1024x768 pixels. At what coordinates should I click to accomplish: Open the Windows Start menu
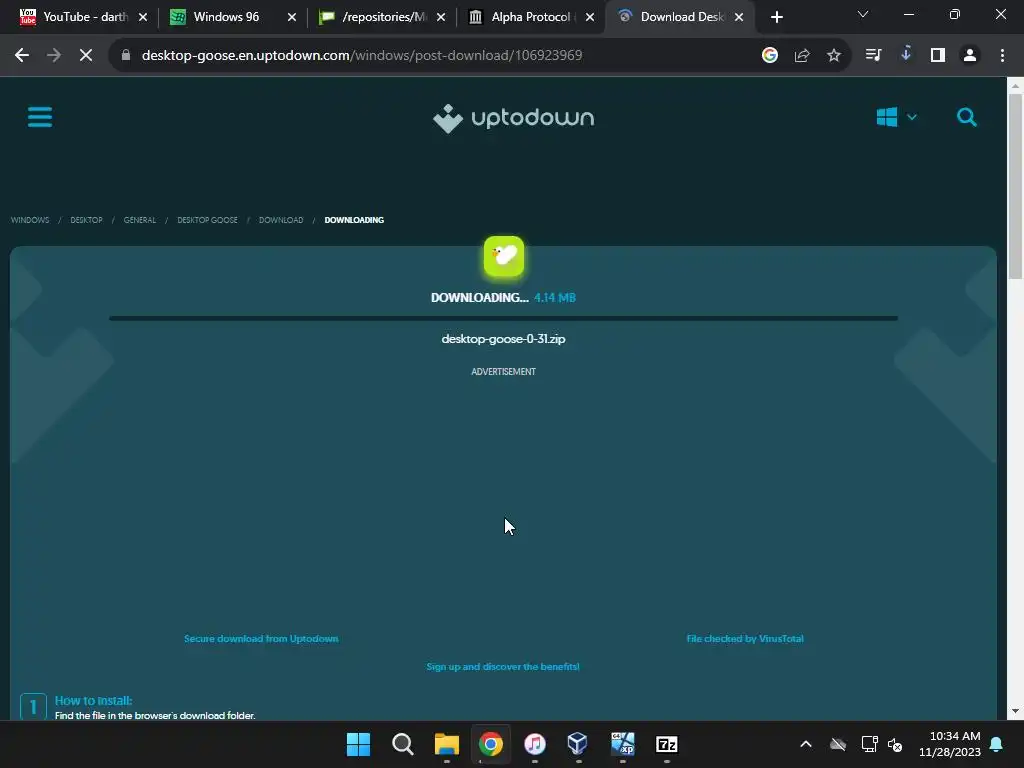pos(358,744)
